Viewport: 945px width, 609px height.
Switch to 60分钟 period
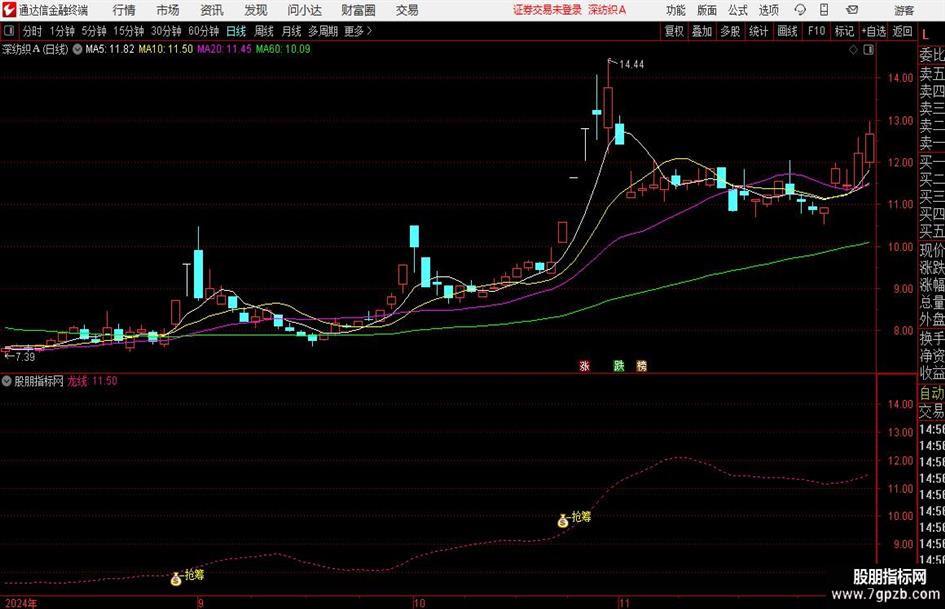click(x=204, y=31)
